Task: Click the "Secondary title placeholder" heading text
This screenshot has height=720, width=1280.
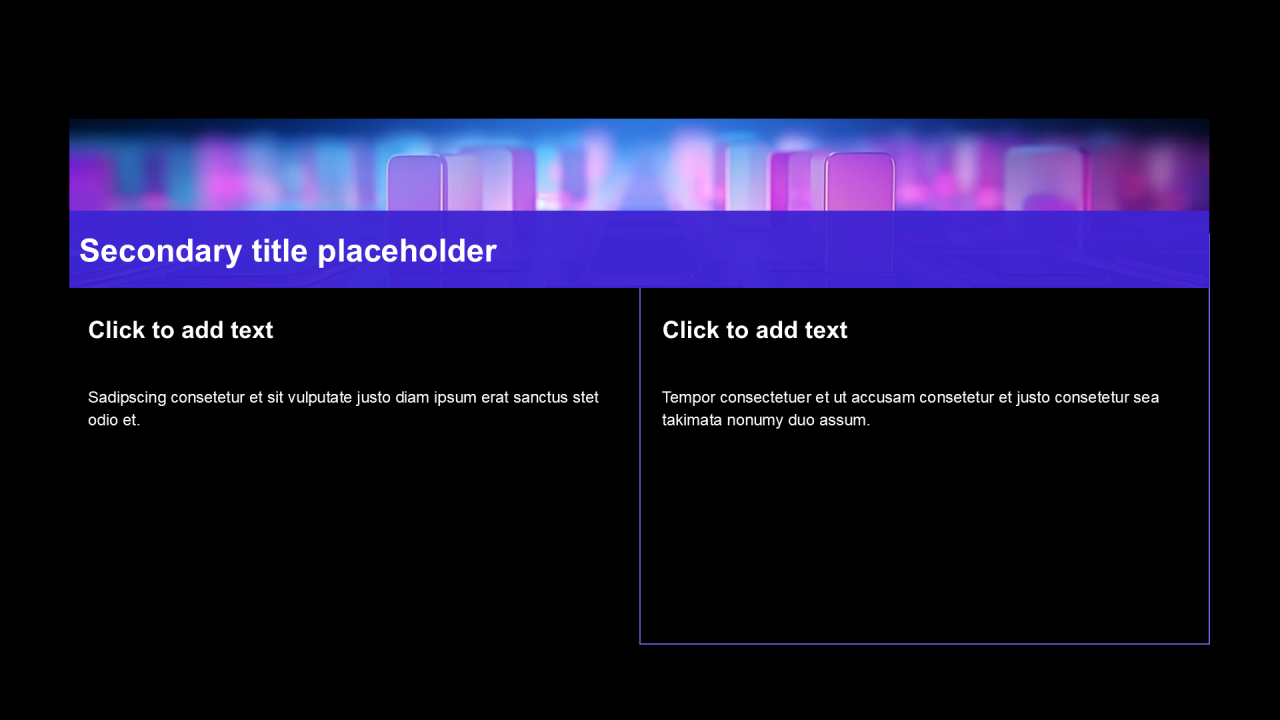Action: click(x=288, y=251)
